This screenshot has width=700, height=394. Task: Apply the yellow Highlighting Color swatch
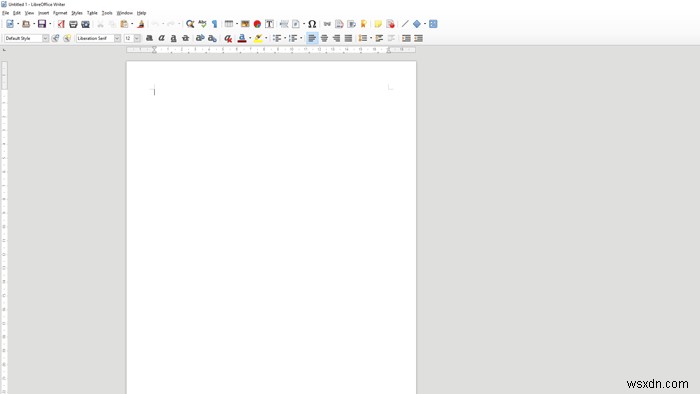click(258, 38)
